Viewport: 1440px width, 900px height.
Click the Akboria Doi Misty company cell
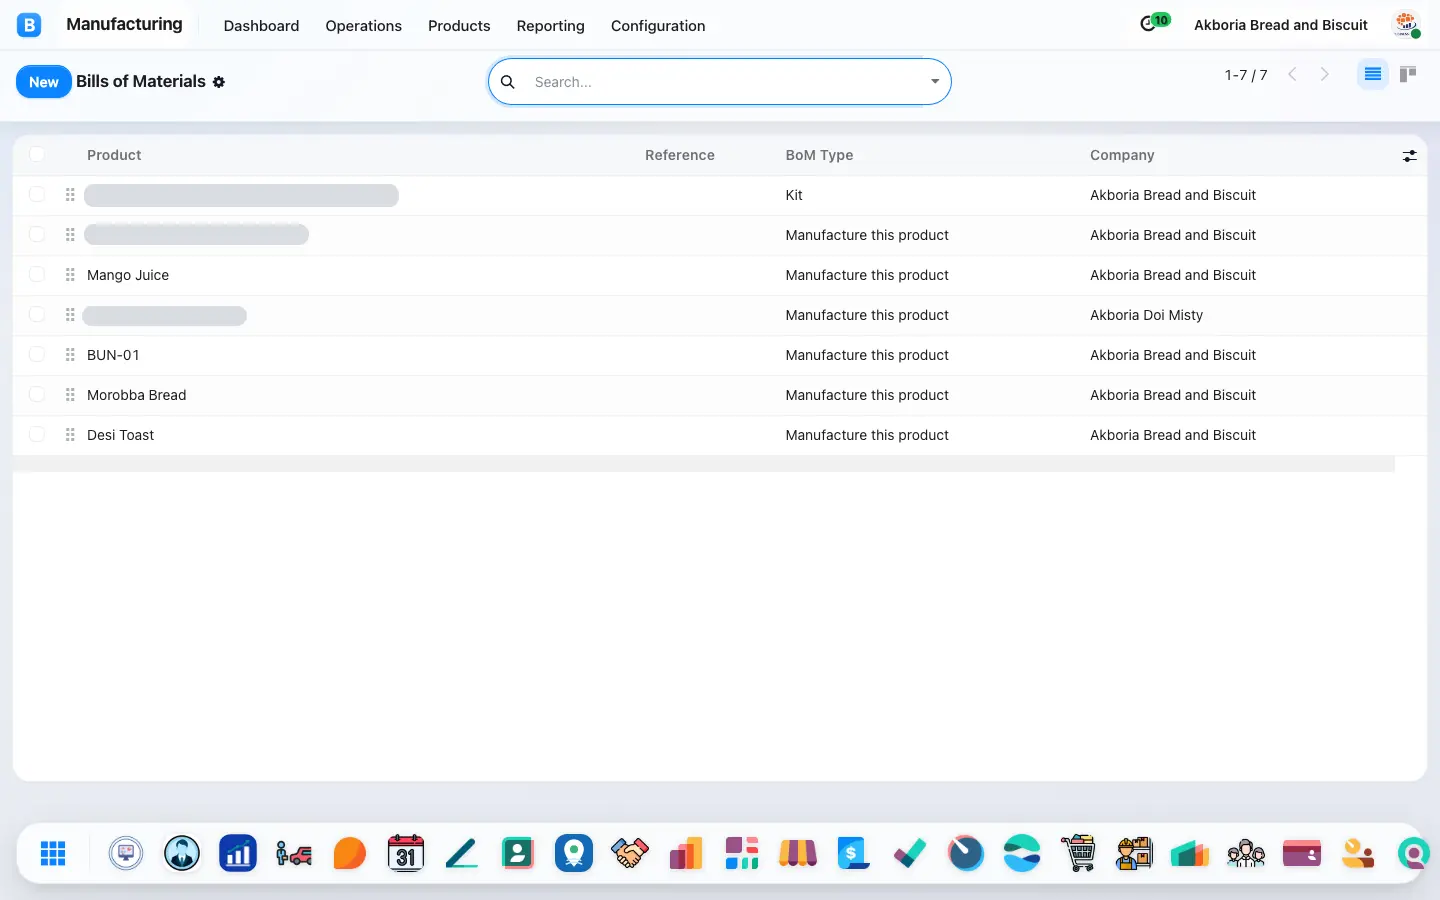click(x=1146, y=315)
